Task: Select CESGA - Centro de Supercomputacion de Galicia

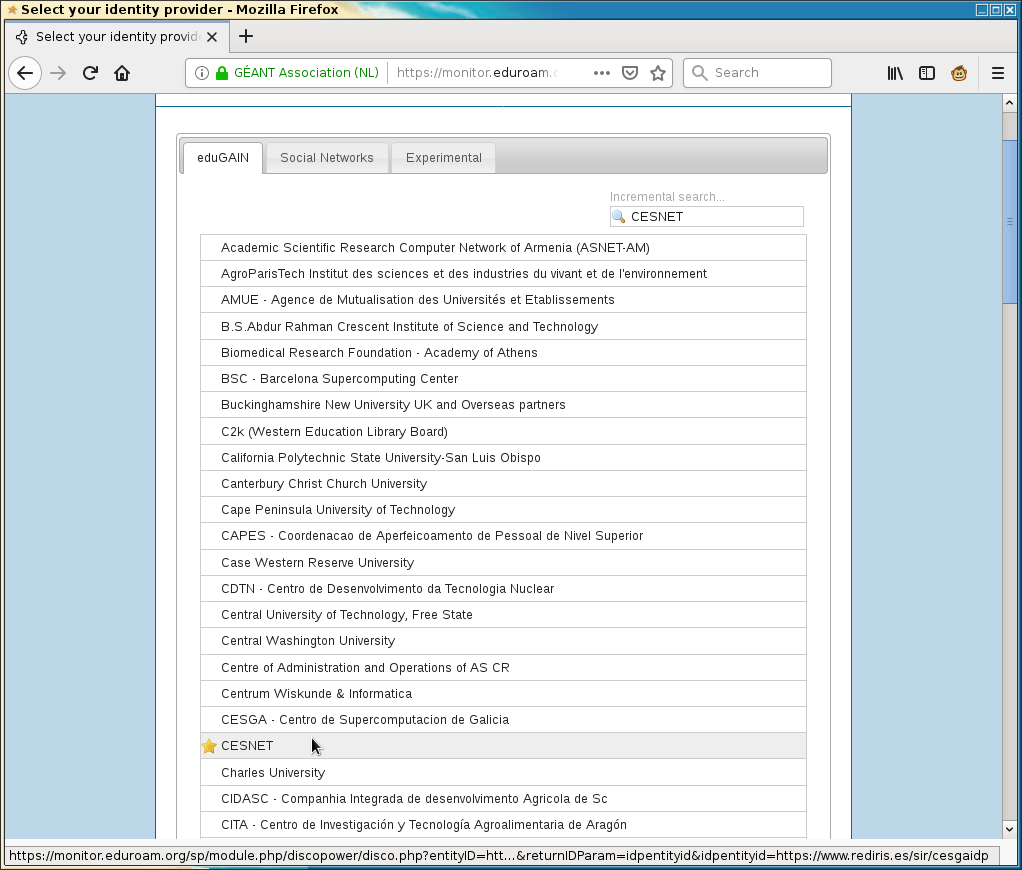Action: tap(503, 719)
